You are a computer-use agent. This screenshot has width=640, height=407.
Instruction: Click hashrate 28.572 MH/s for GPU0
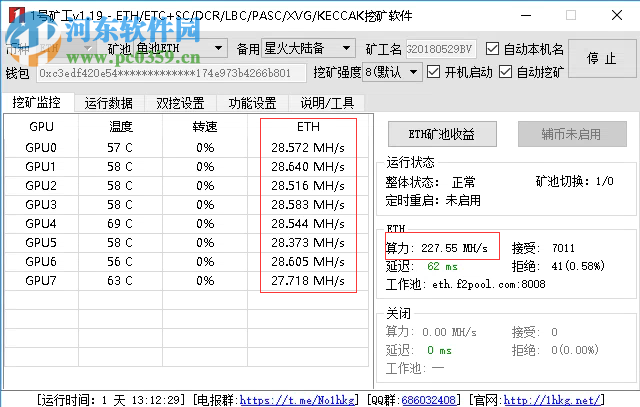(308, 147)
